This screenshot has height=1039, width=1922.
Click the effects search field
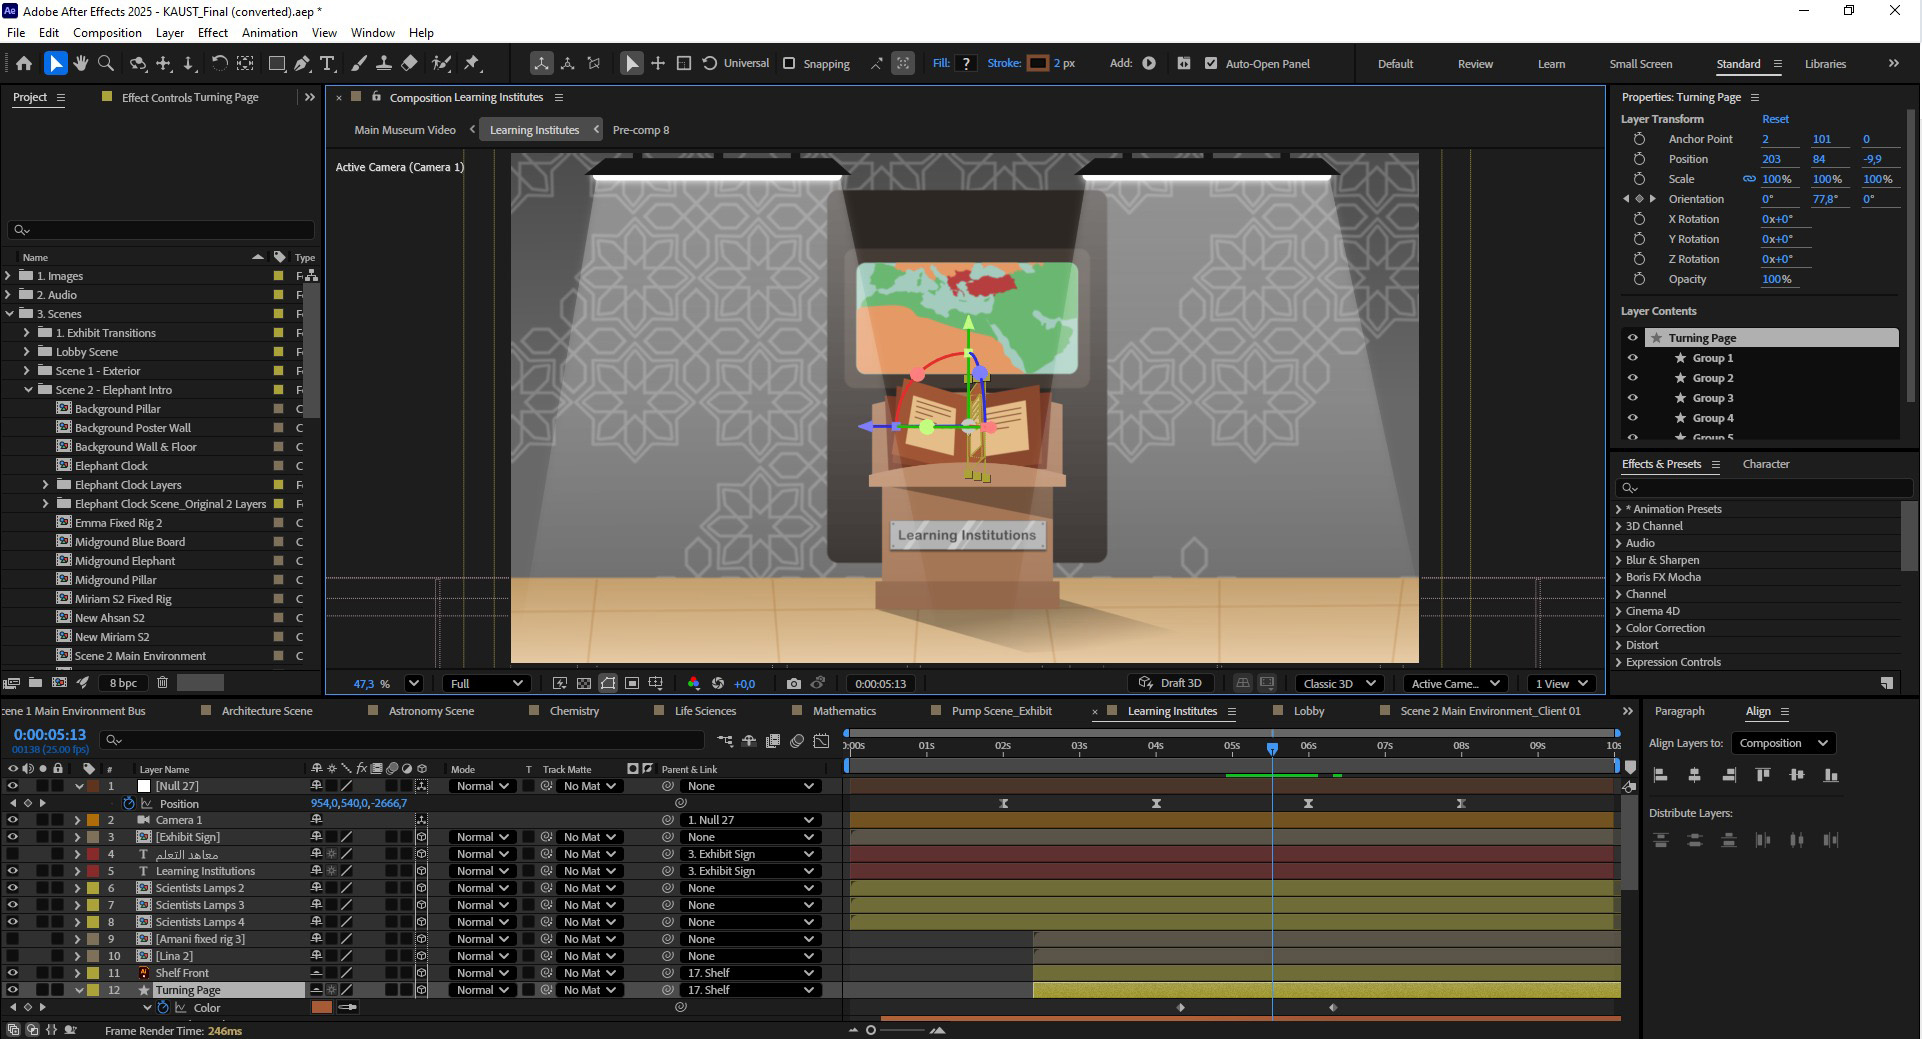click(1766, 488)
